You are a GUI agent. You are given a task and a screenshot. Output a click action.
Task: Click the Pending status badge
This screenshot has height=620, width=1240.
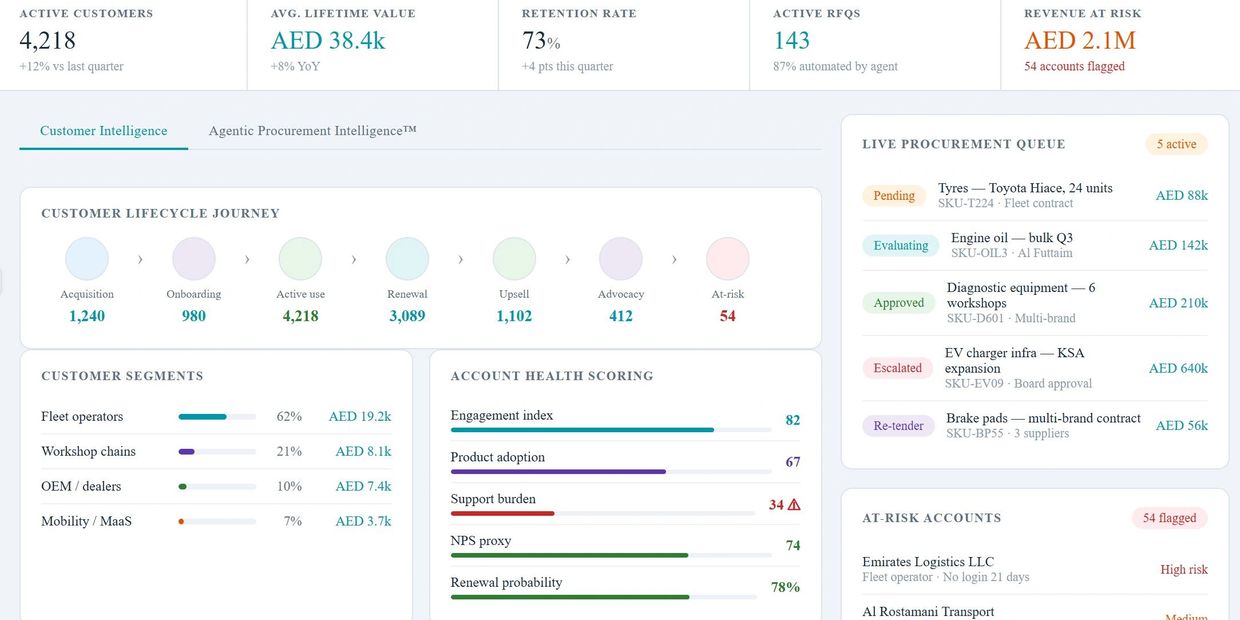pyautogui.click(x=894, y=196)
